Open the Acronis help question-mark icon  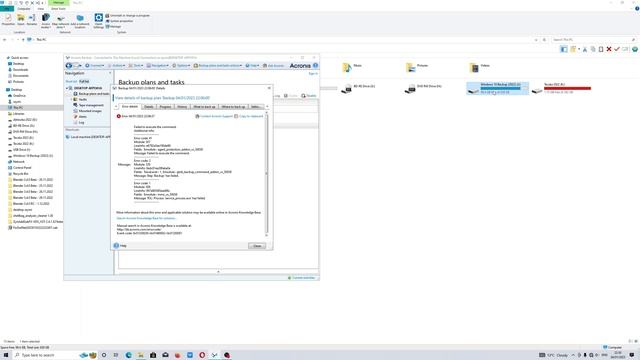(315, 65)
